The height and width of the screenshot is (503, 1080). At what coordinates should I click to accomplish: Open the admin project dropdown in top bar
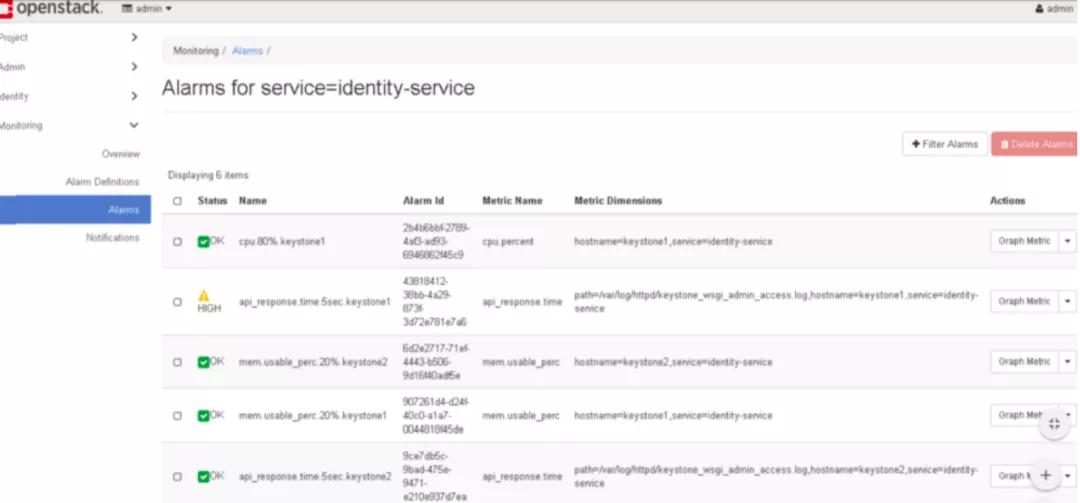point(147,9)
